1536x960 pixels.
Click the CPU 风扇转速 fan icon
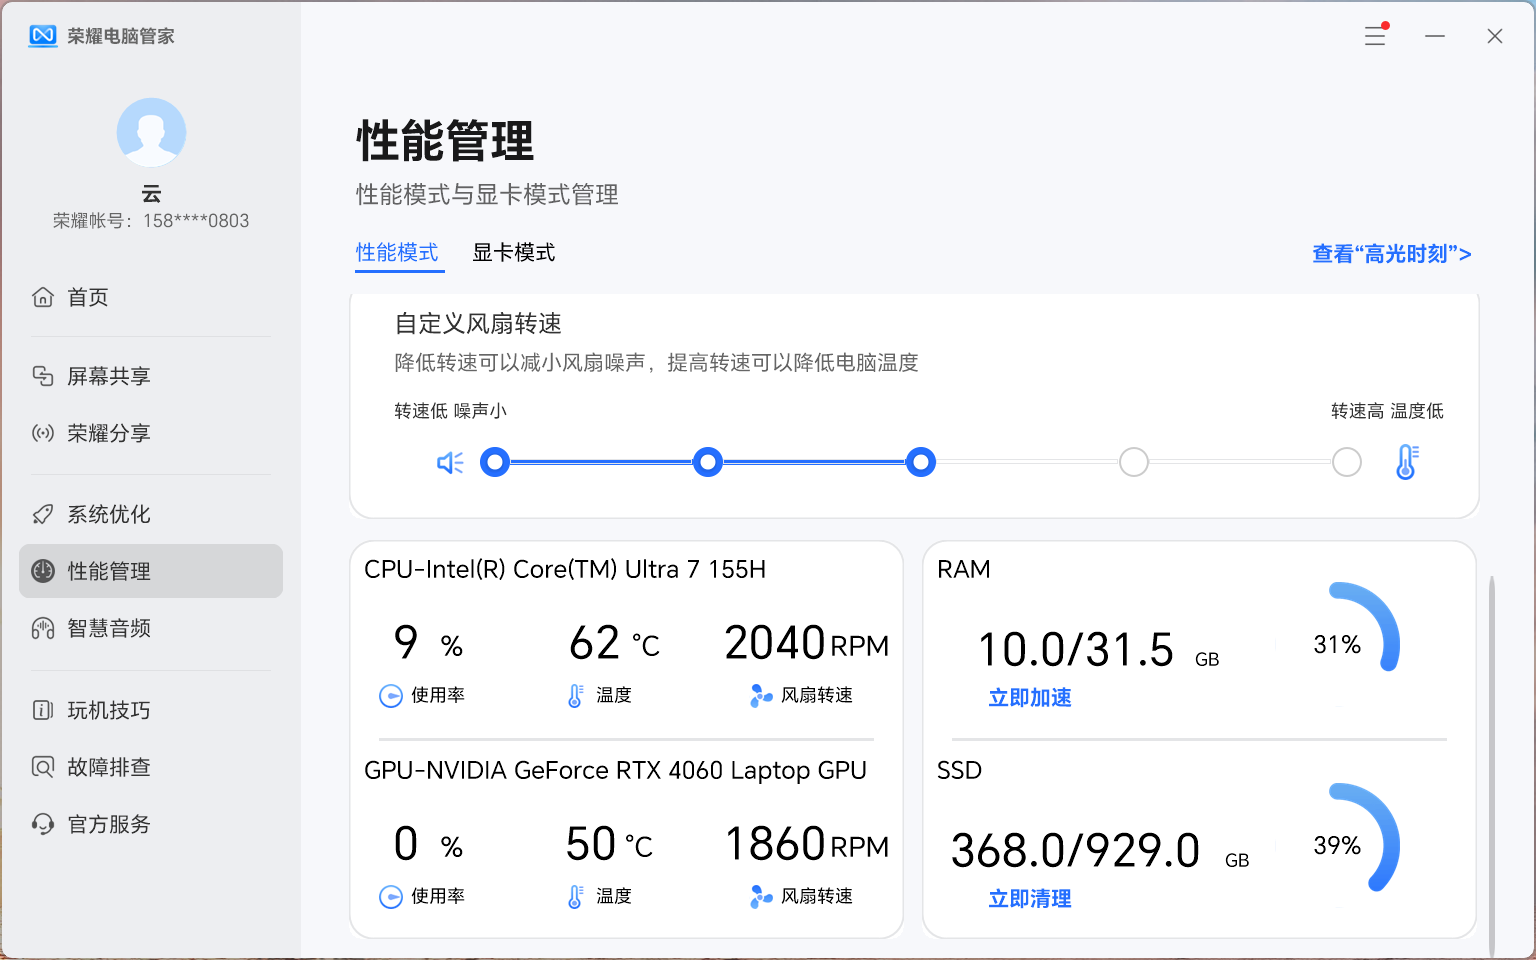761,696
